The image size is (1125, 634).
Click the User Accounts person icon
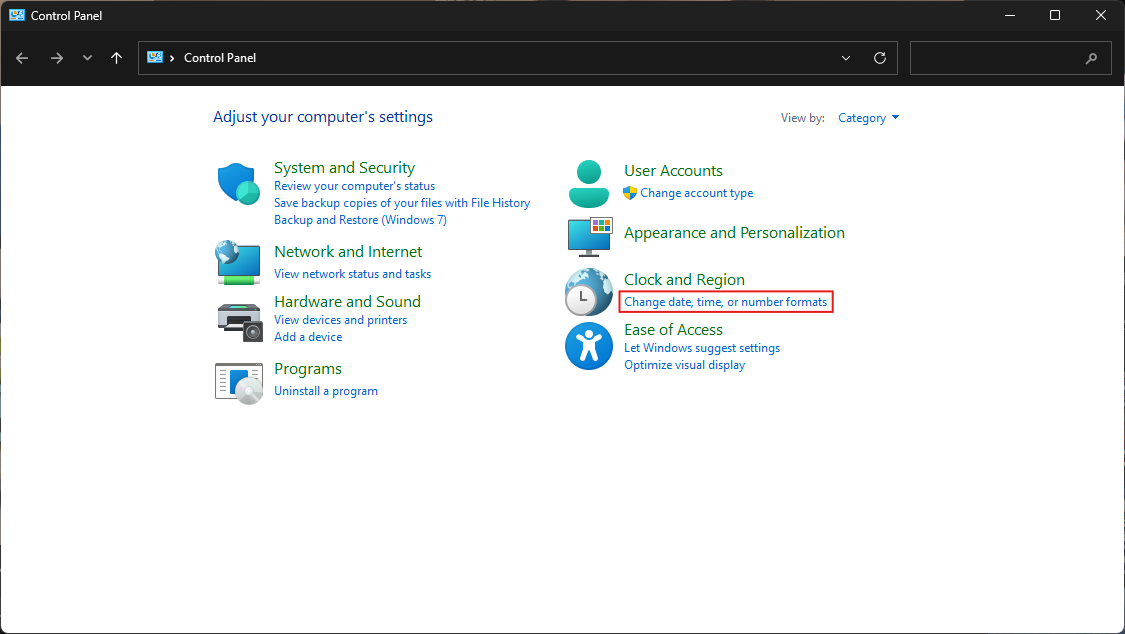(589, 184)
